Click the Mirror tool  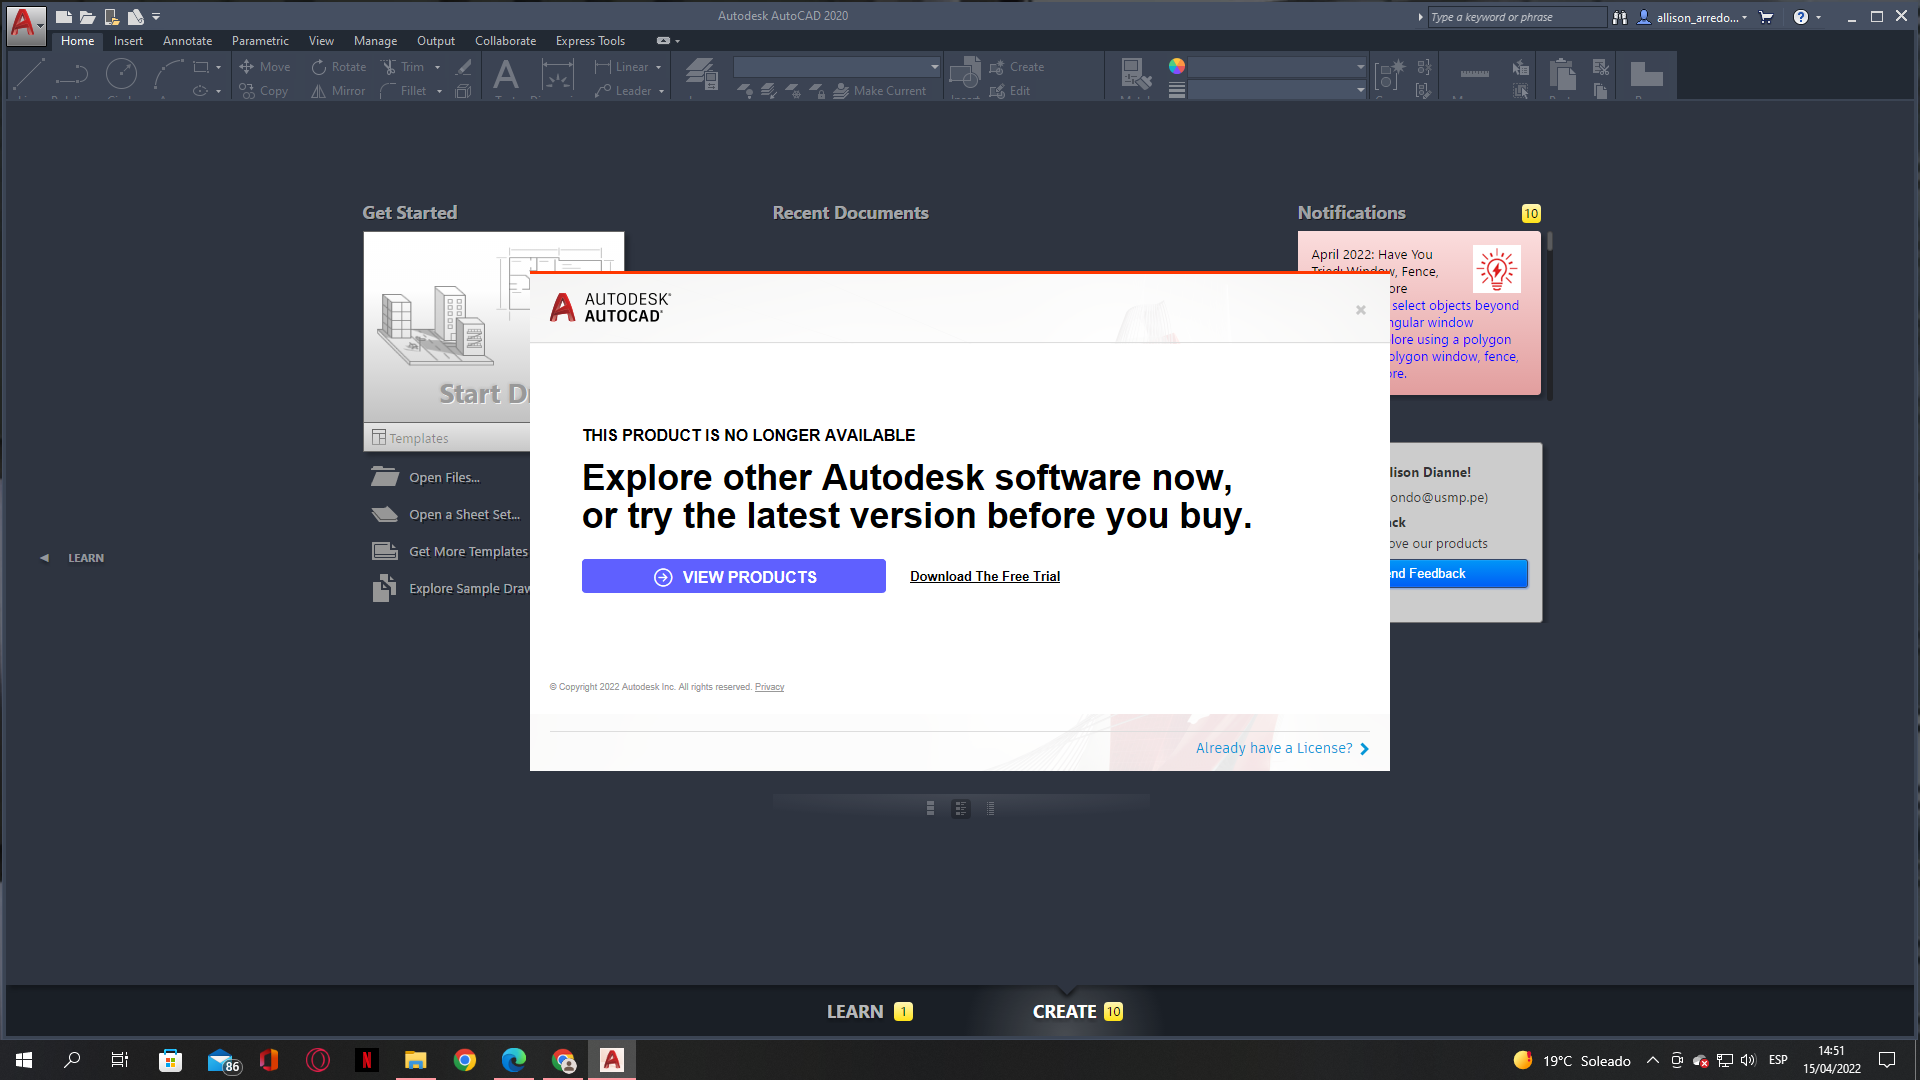pos(339,91)
